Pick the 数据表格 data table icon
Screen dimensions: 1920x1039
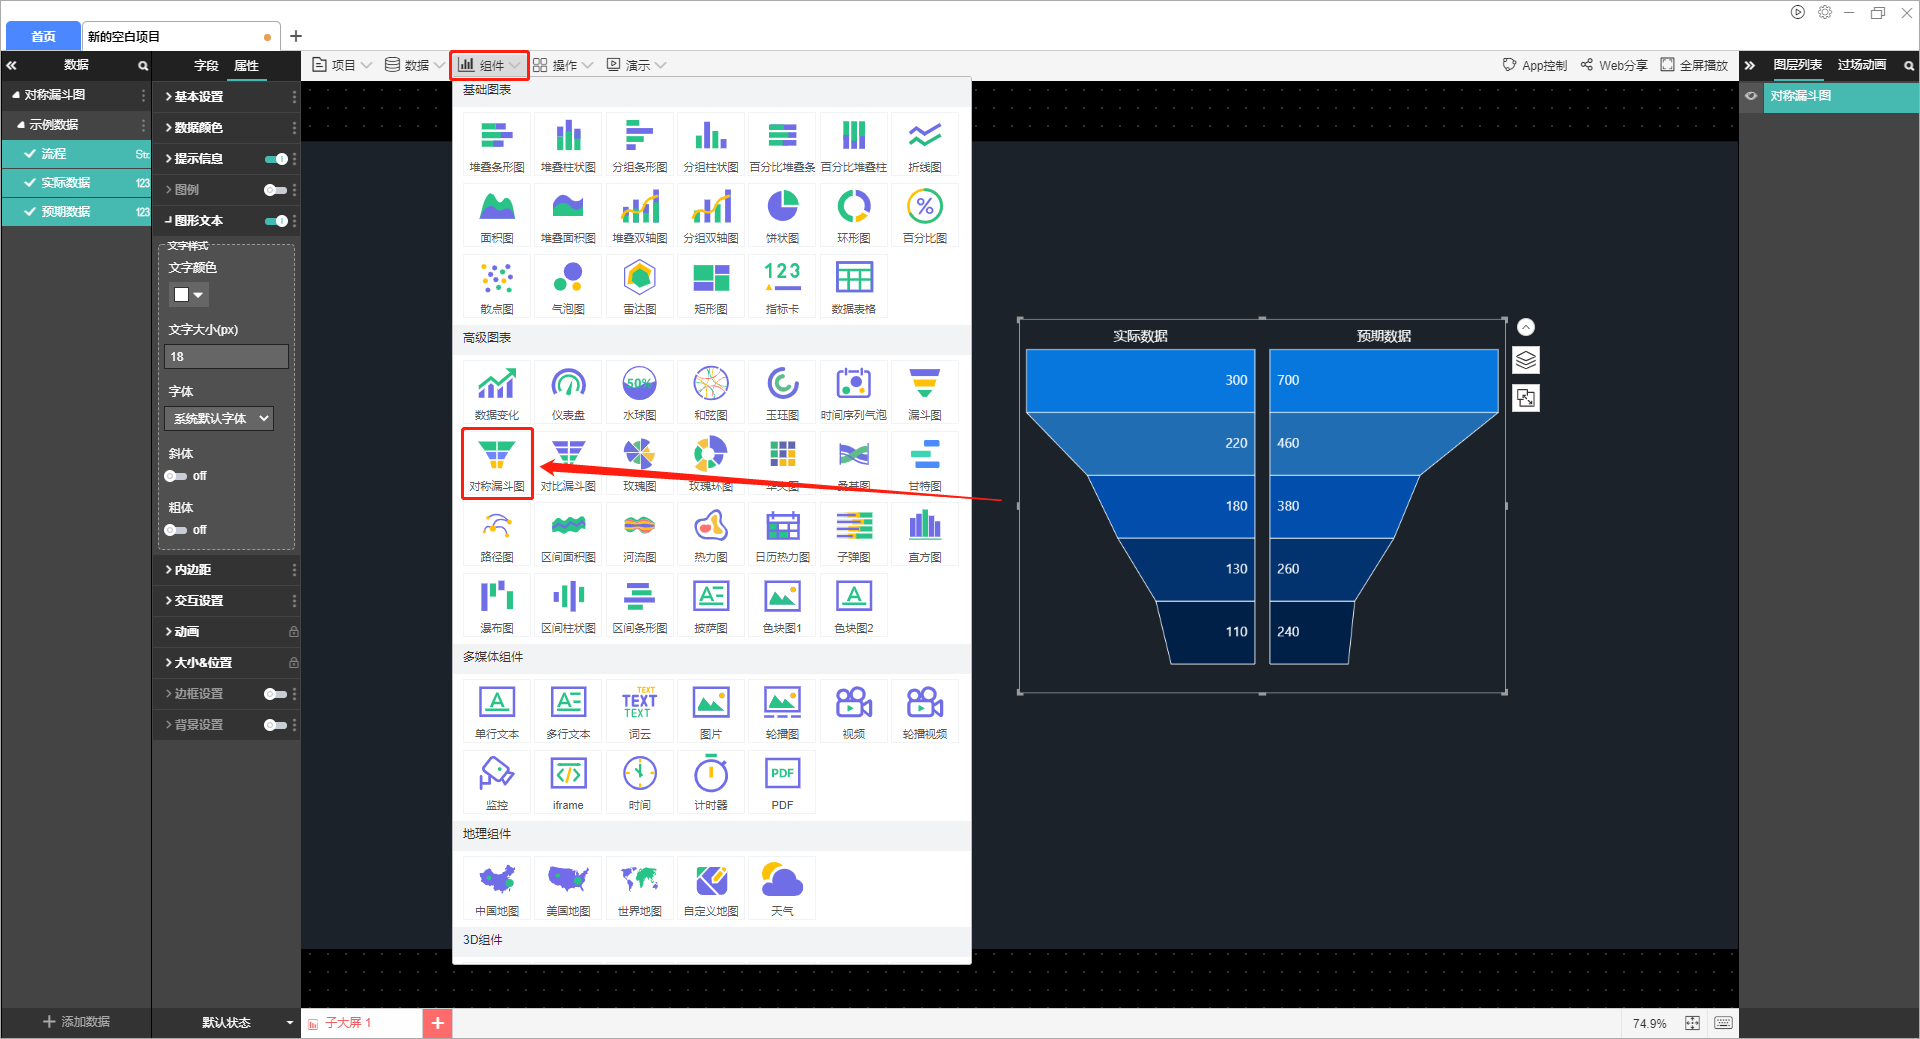[x=853, y=286]
